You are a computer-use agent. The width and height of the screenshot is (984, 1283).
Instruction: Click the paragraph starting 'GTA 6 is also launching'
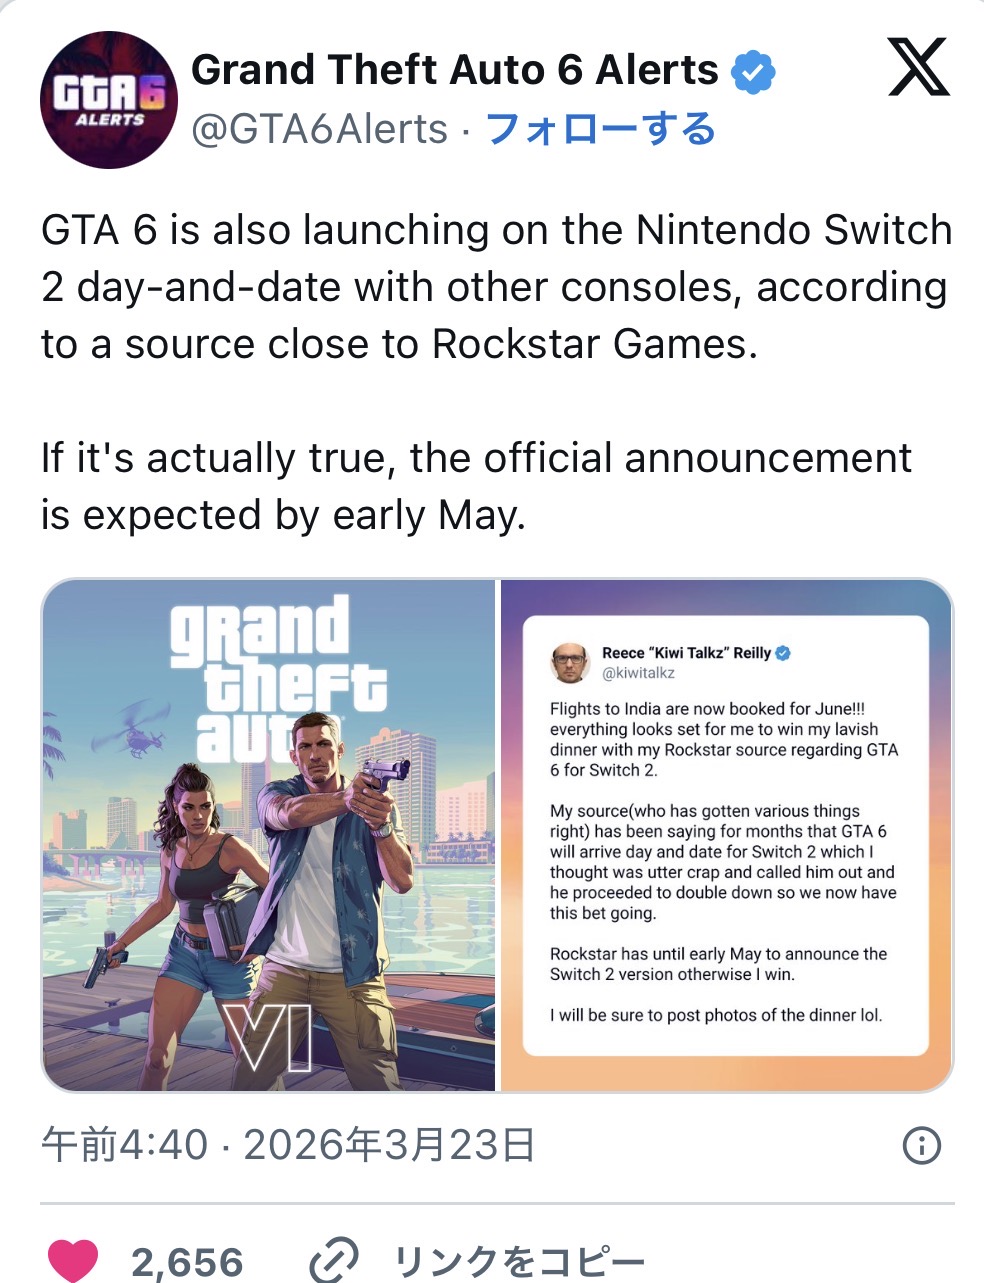[x=496, y=287]
